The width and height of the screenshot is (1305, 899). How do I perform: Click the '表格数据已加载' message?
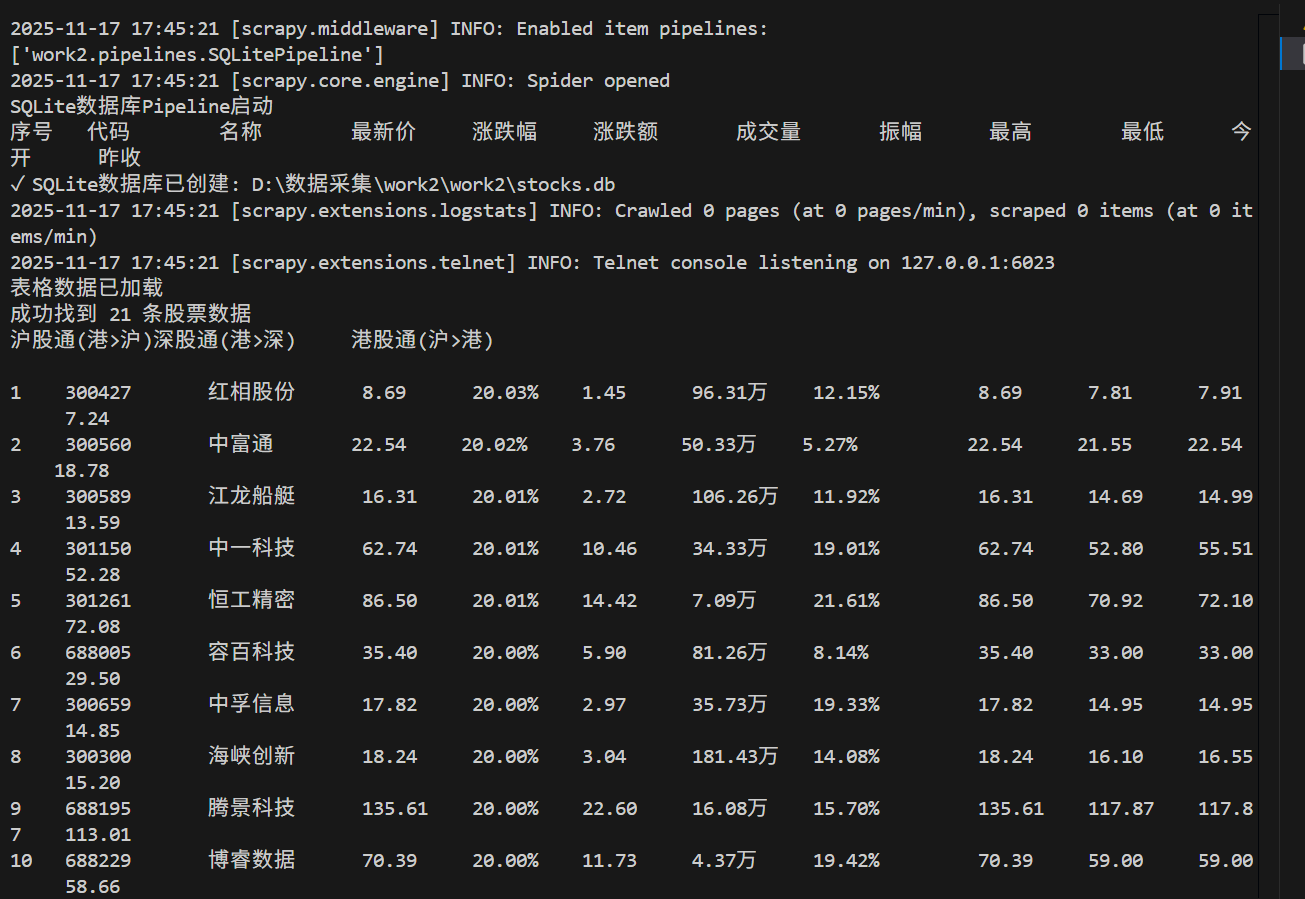click(87, 288)
